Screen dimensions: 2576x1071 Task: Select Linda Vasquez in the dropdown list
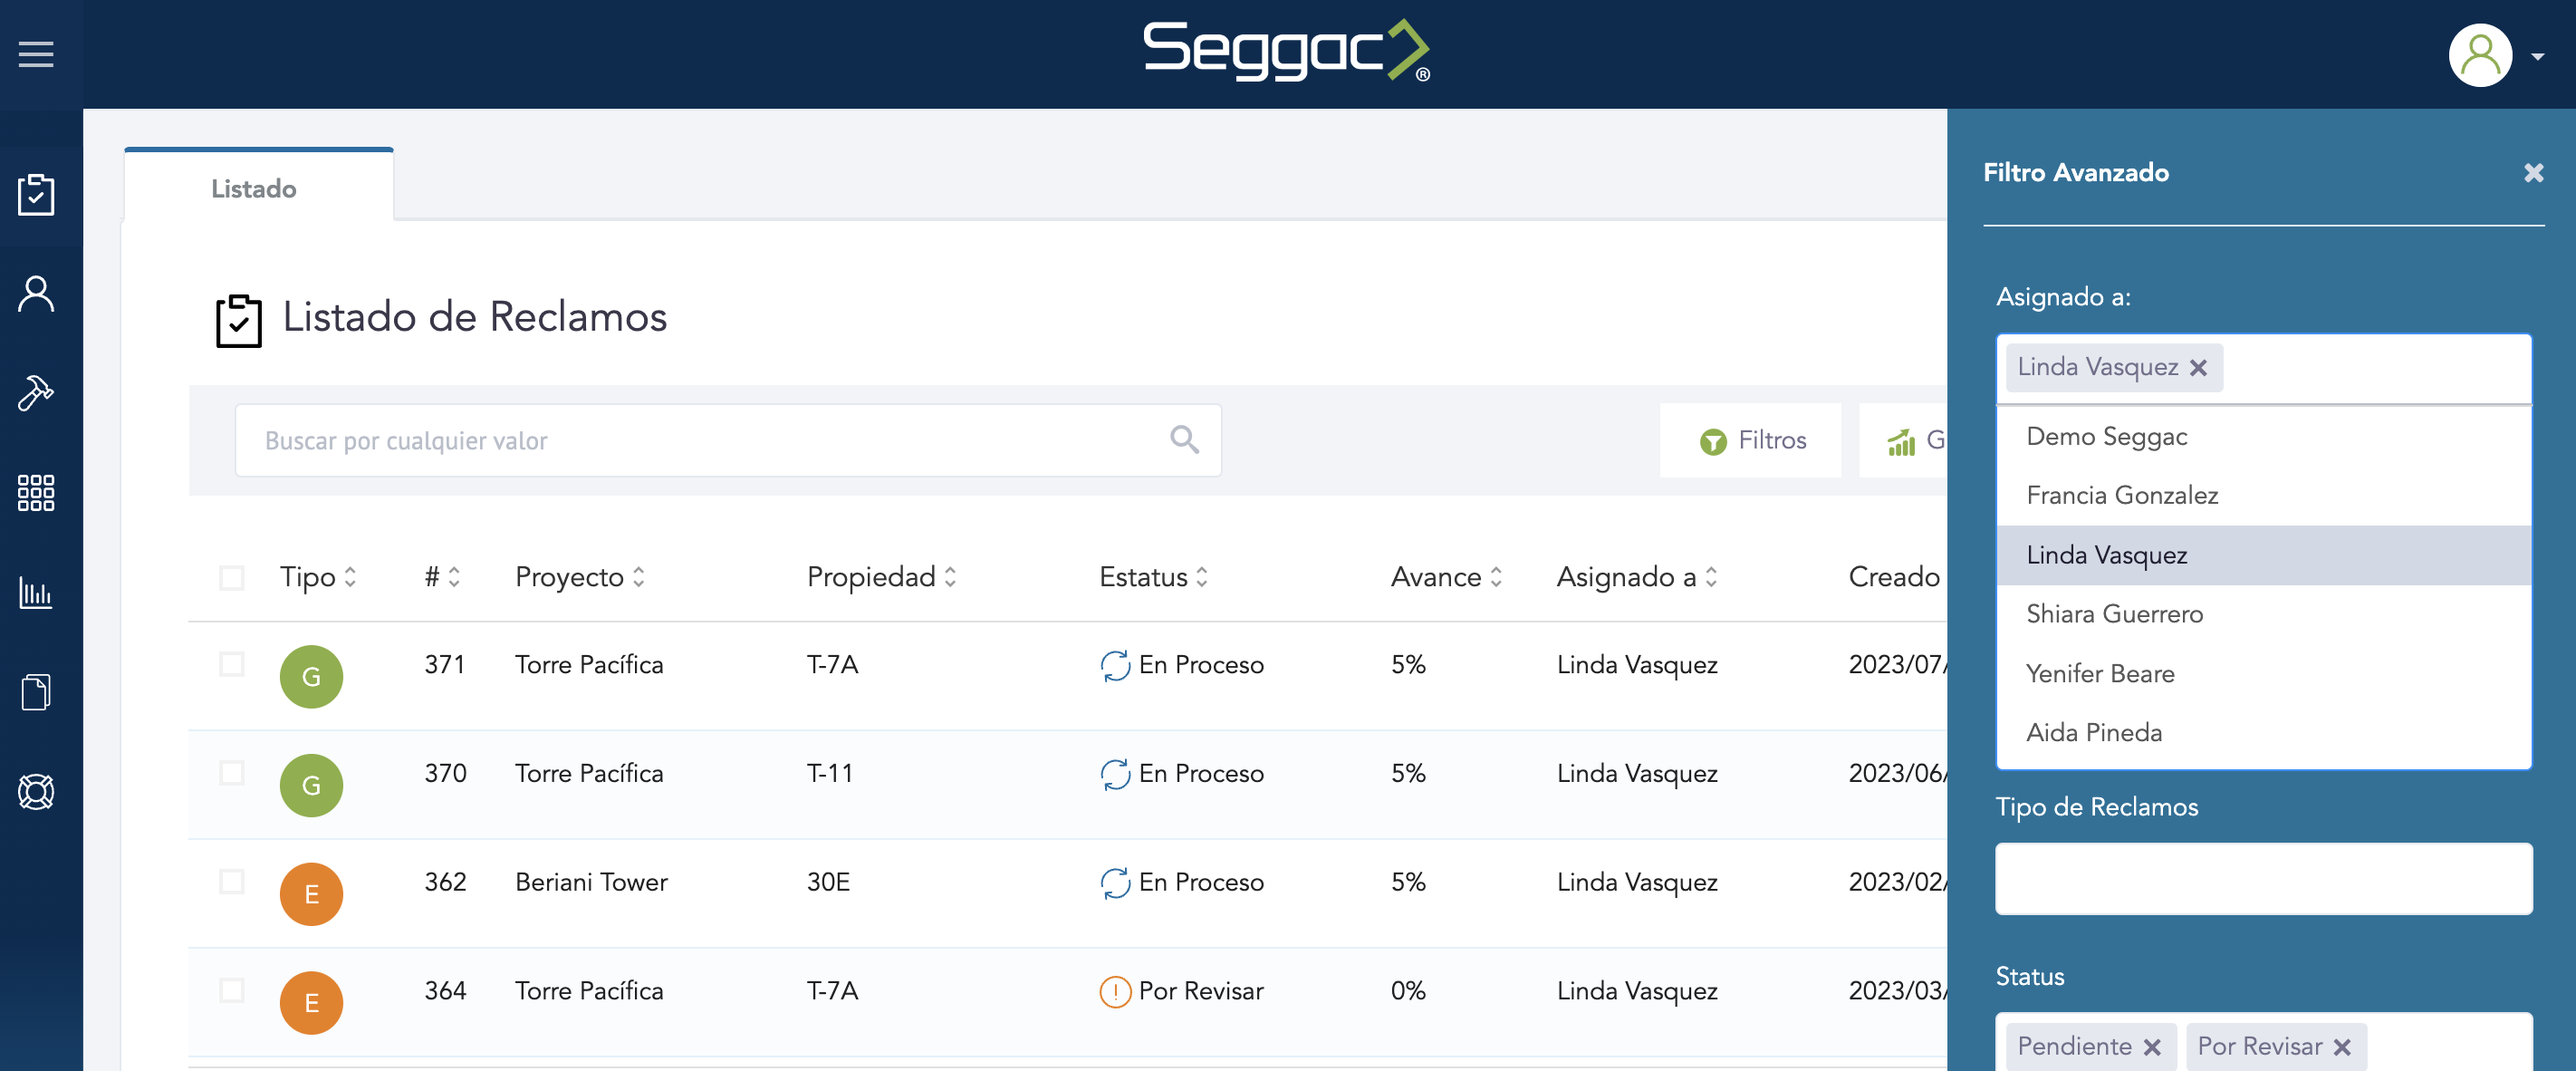click(x=2263, y=555)
